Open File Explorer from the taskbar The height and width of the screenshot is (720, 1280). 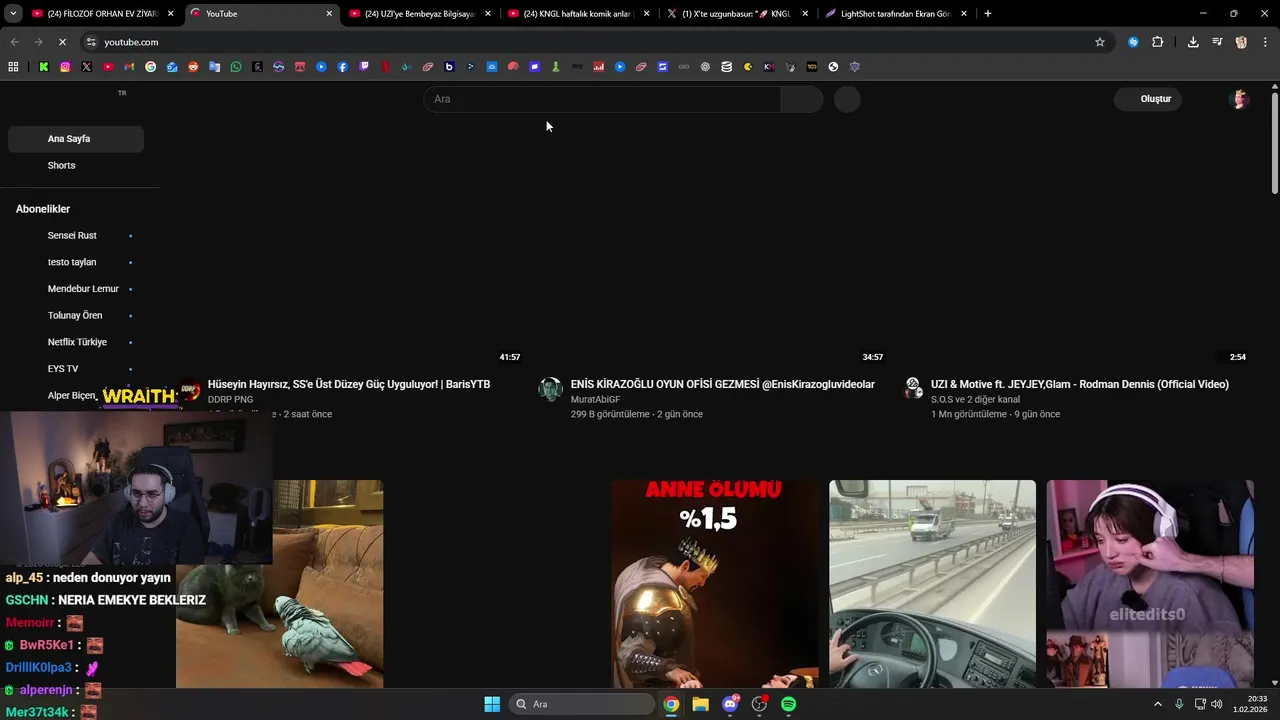tap(700, 704)
